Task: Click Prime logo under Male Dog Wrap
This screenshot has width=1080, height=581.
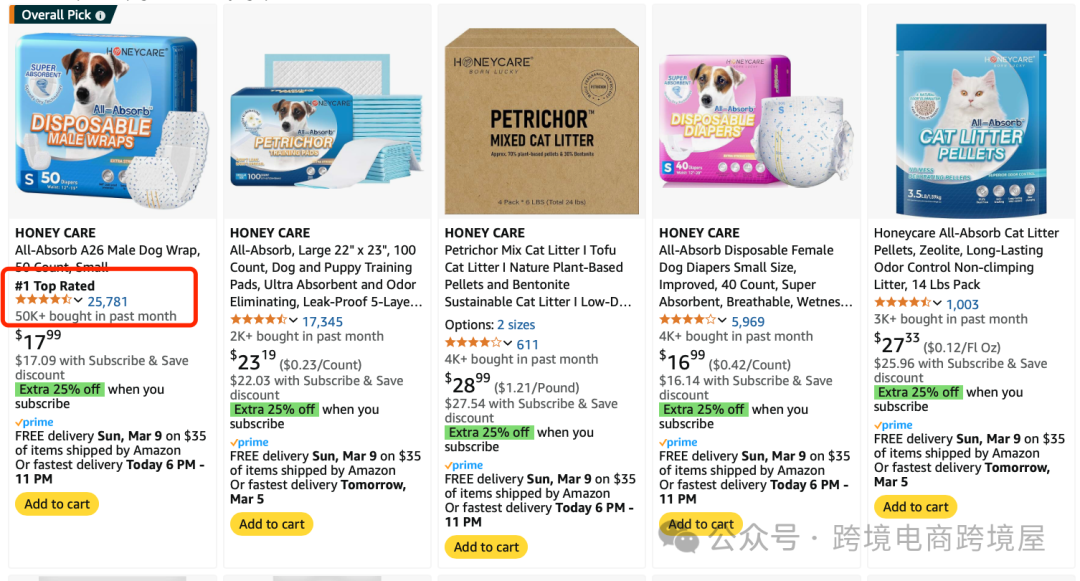Action: 34,423
